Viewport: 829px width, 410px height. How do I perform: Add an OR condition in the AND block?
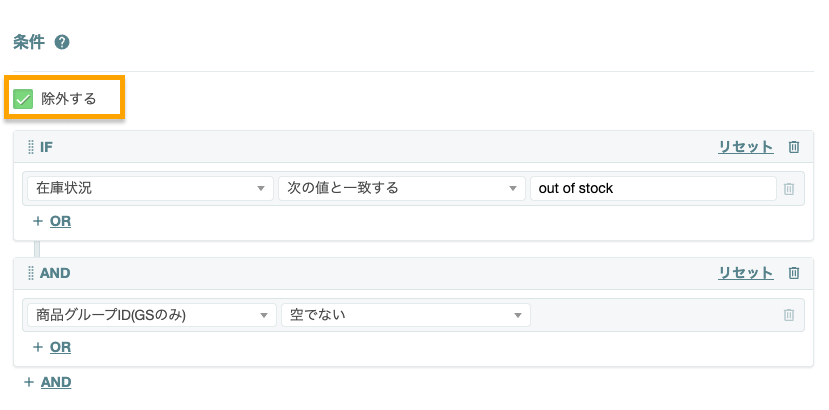click(60, 347)
